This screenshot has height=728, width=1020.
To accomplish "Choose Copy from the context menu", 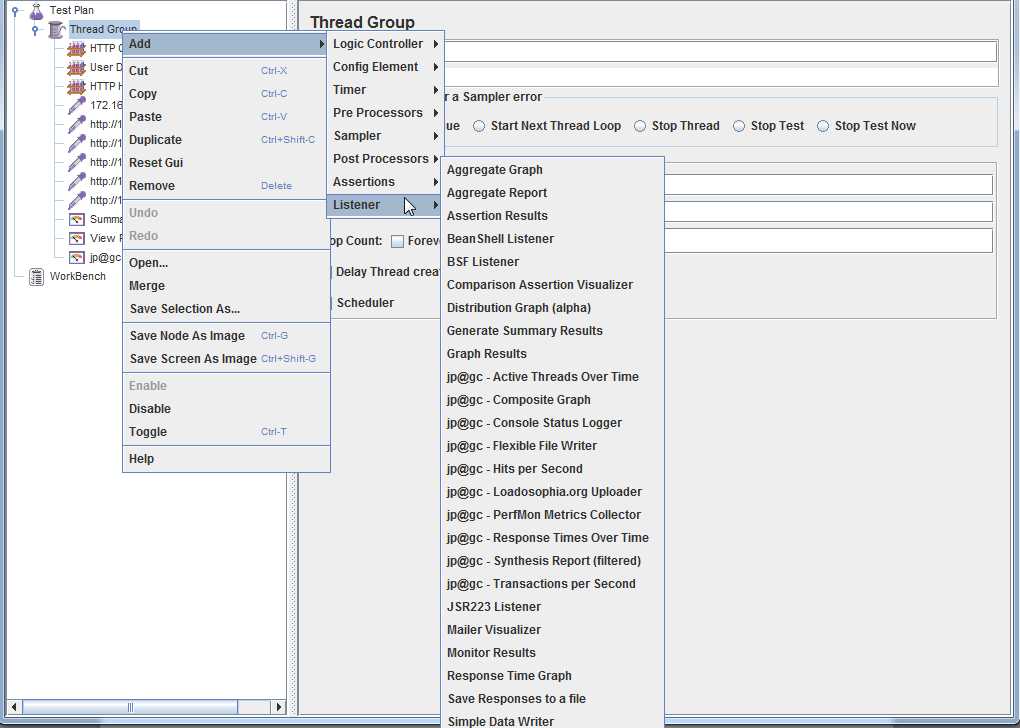I will [226, 94].
